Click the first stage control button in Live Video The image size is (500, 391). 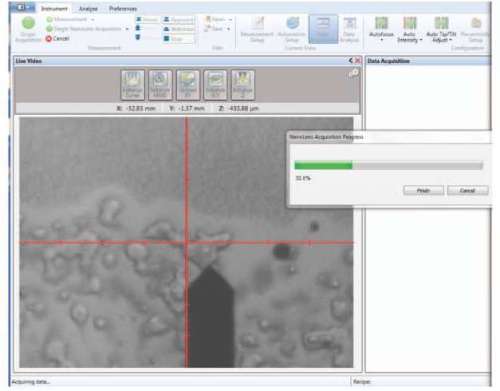[x=133, y=85]
